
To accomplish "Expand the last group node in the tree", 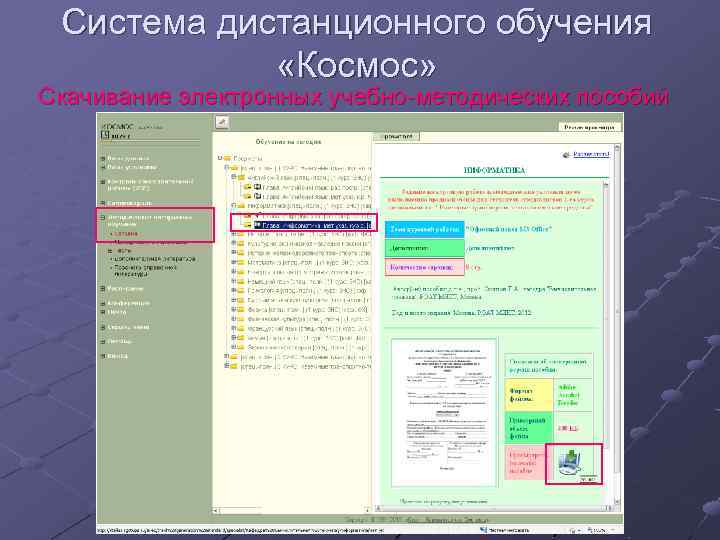I will coord(226,366).
